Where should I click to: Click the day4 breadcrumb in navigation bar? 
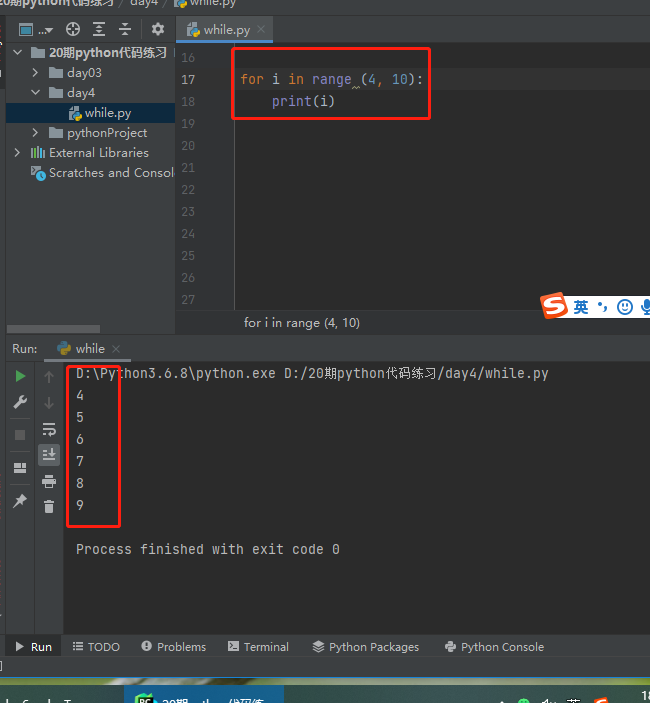coord(144,3)
